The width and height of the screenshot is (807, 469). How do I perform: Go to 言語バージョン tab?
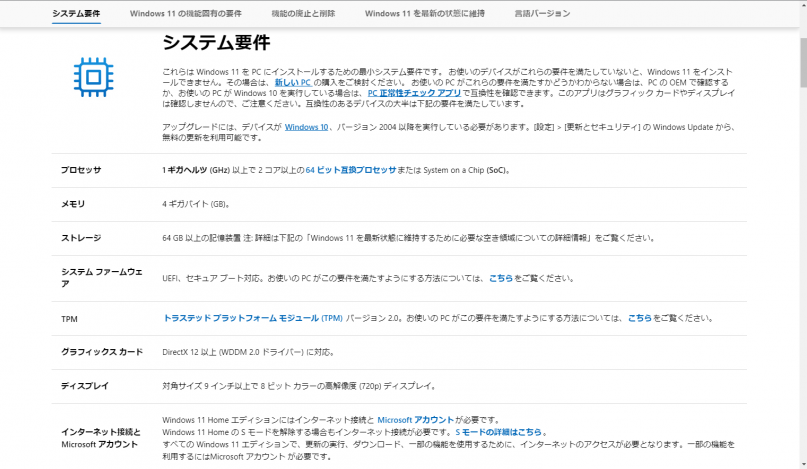pos(542,14)
